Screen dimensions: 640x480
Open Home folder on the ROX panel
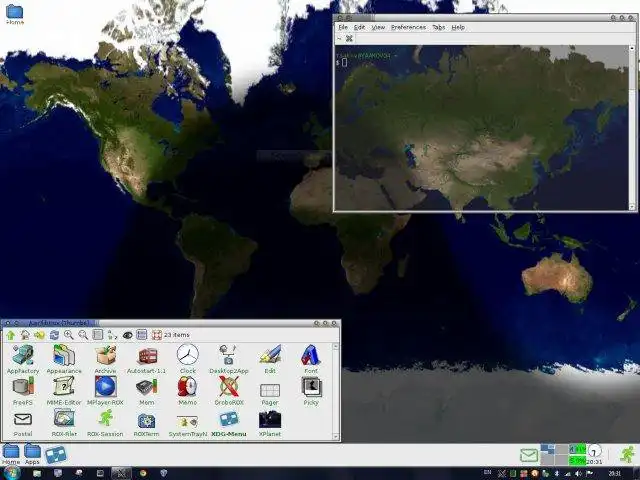click(x=11, y=454)
